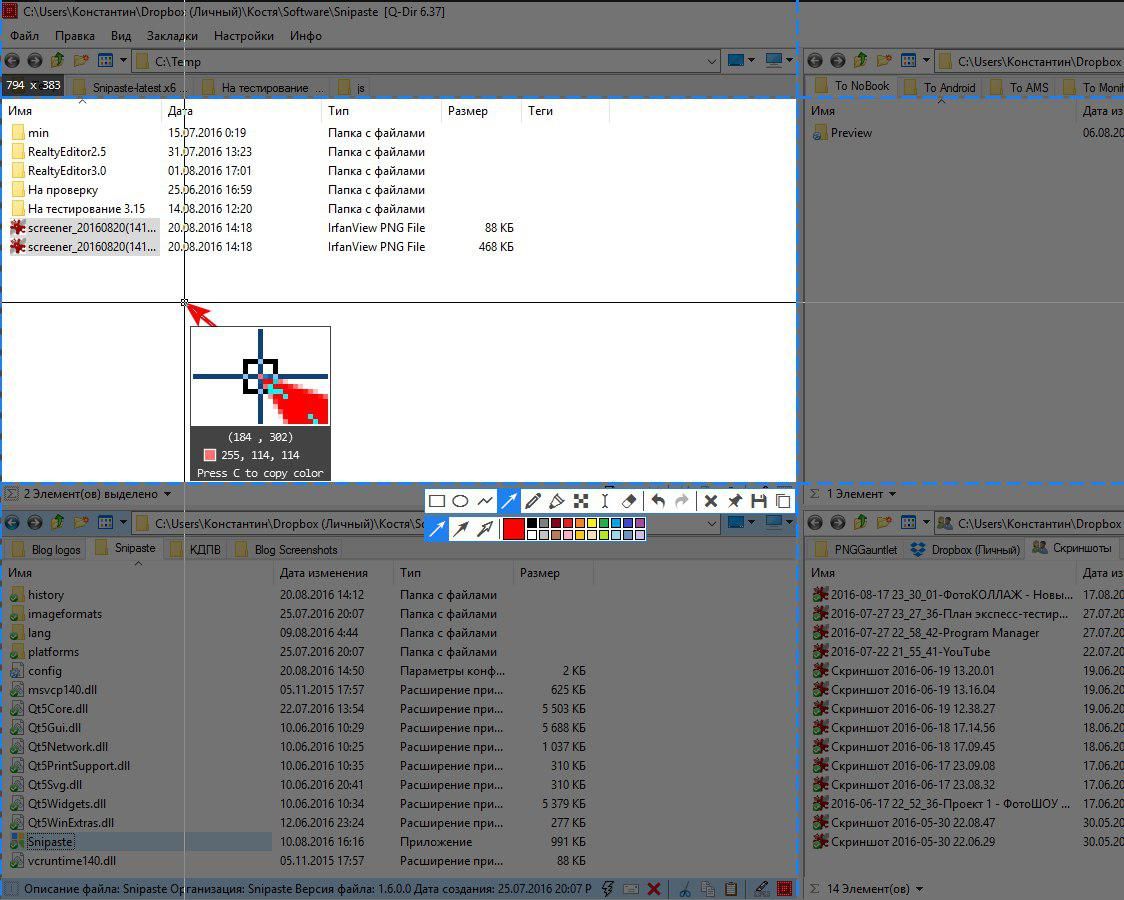Select the Marker highlighter tool
This screenshot has width=1124, height=900.
click(x=557, y=501)
